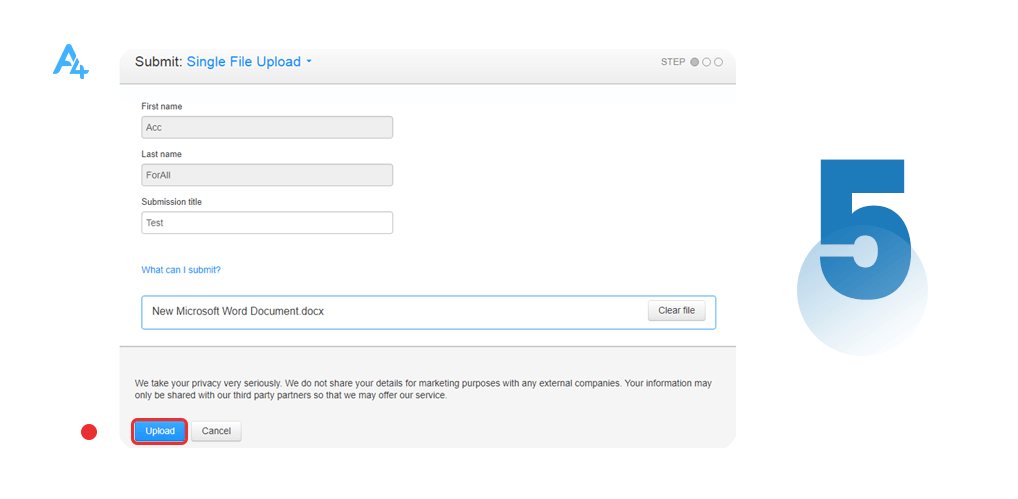Click the Cancel button
Screen dimensions: 1018x499
point(216,432)
